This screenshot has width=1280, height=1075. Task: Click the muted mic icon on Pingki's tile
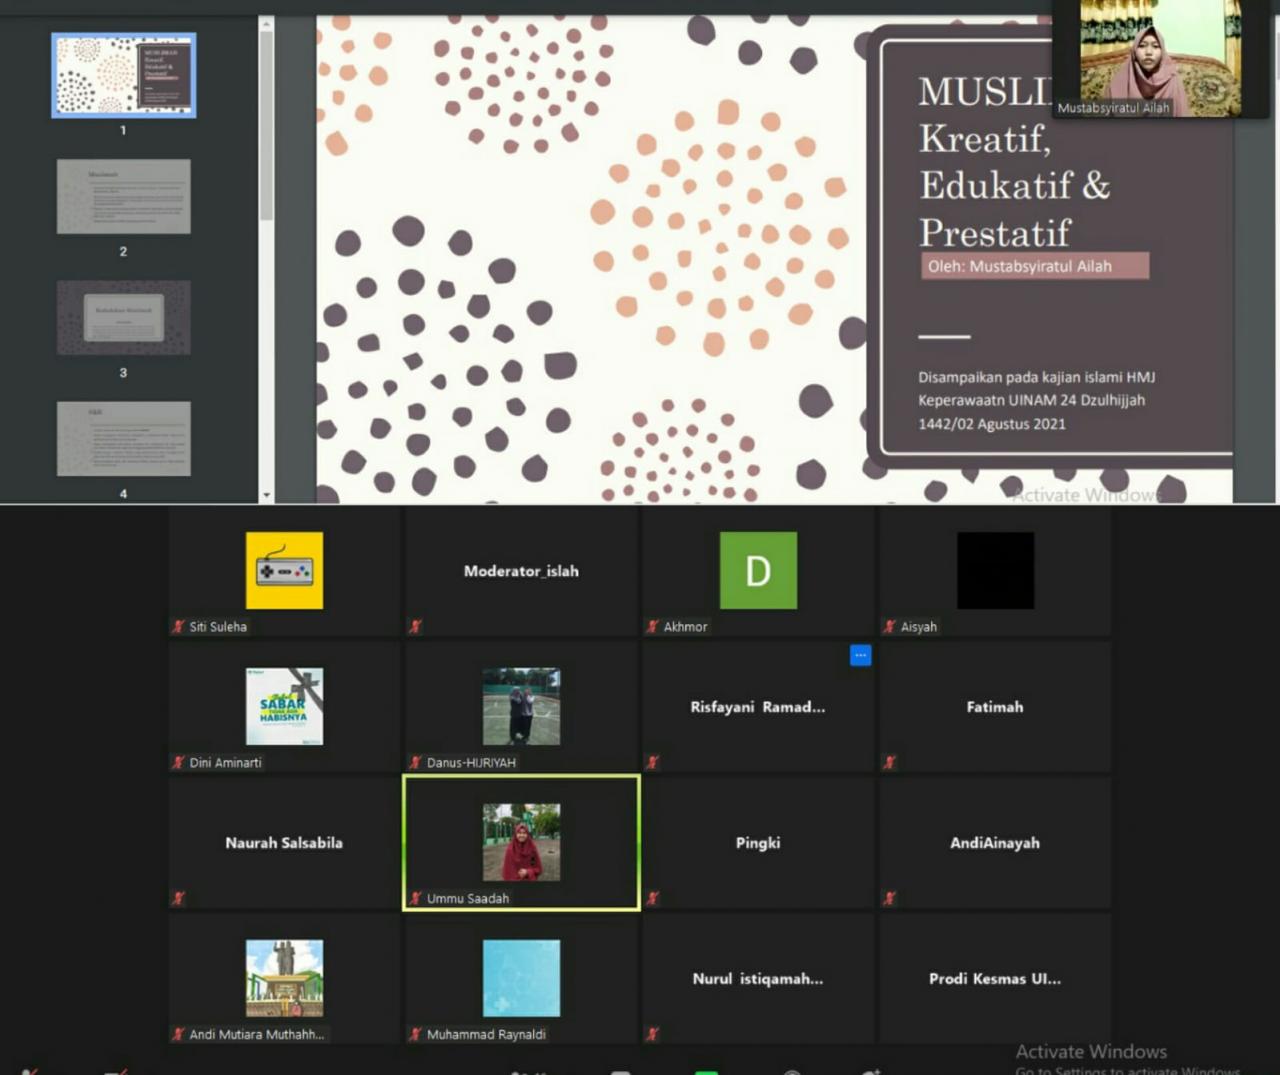[x=653, y=898]
